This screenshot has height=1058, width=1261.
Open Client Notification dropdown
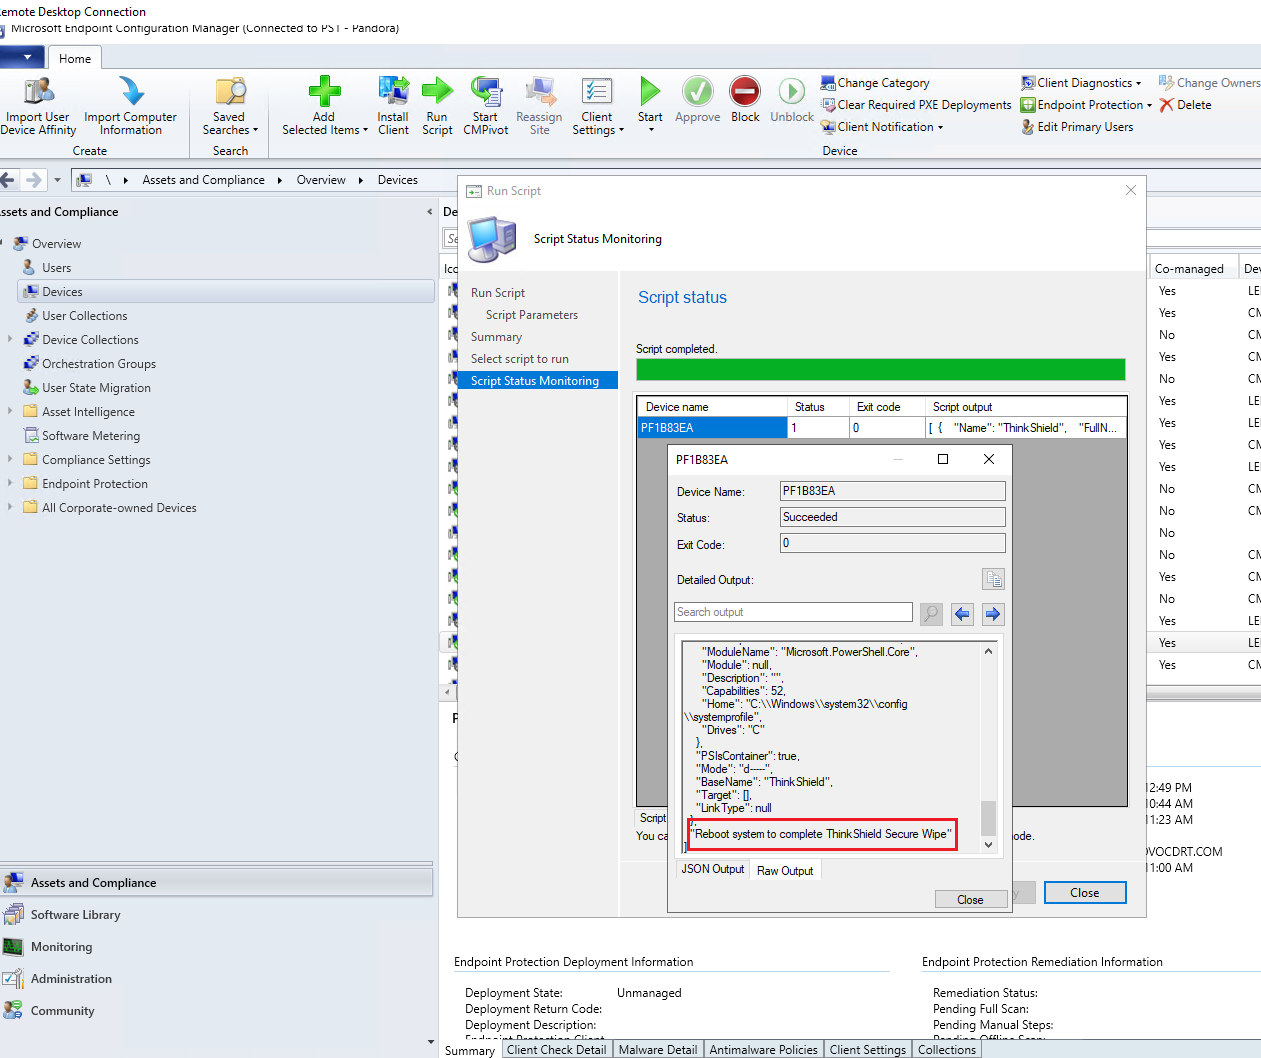coord(882,127)
